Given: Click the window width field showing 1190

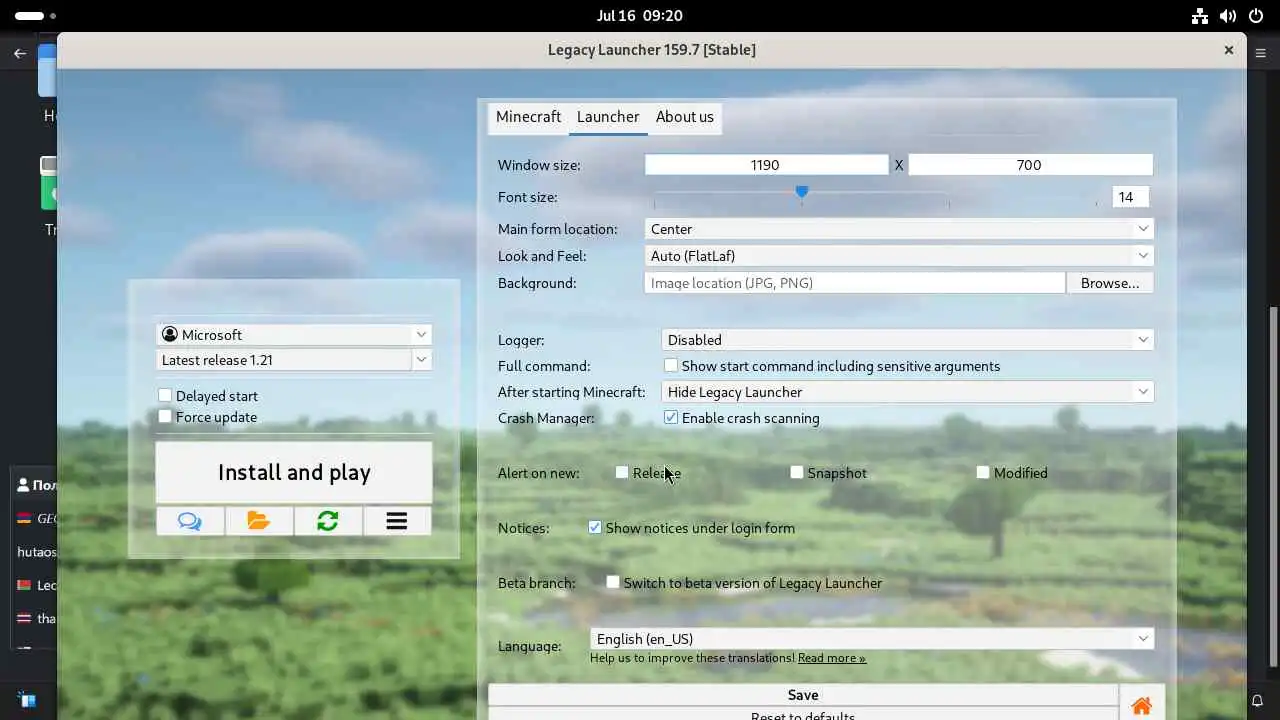Looking at the screenshot, I should tap(766, 165).
